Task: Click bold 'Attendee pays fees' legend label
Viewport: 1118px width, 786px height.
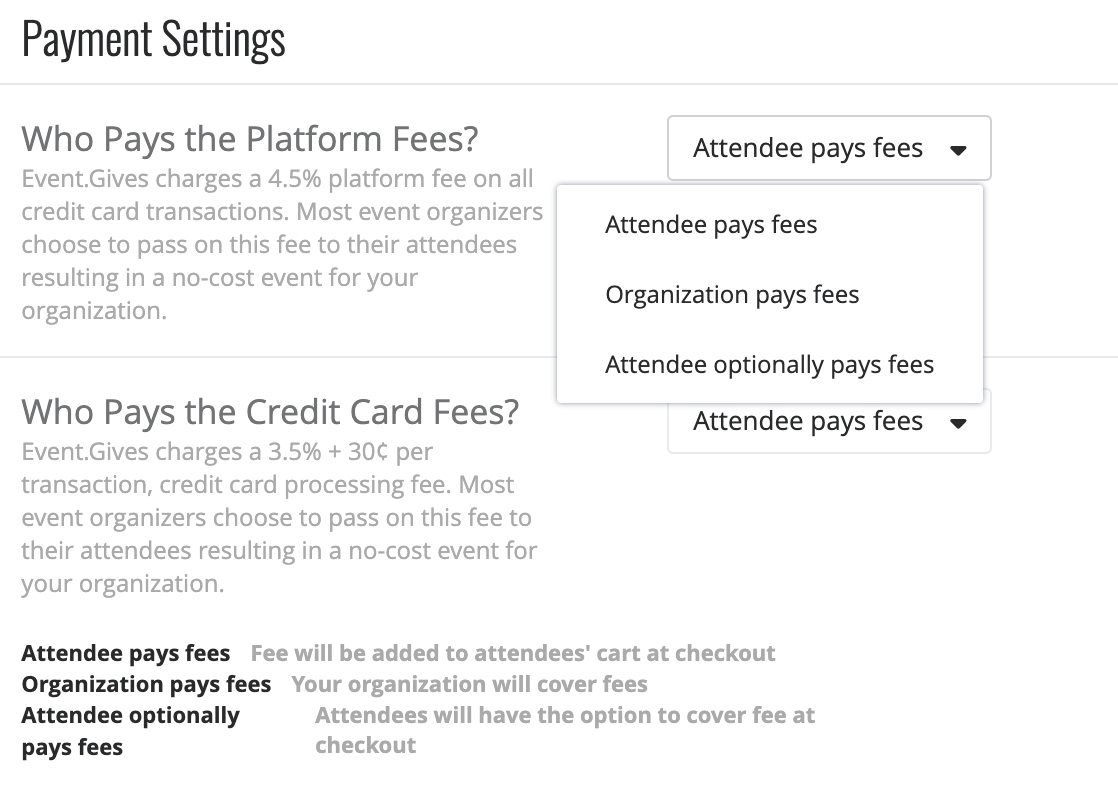Action: pyautogui.click(x=125, y=653)
